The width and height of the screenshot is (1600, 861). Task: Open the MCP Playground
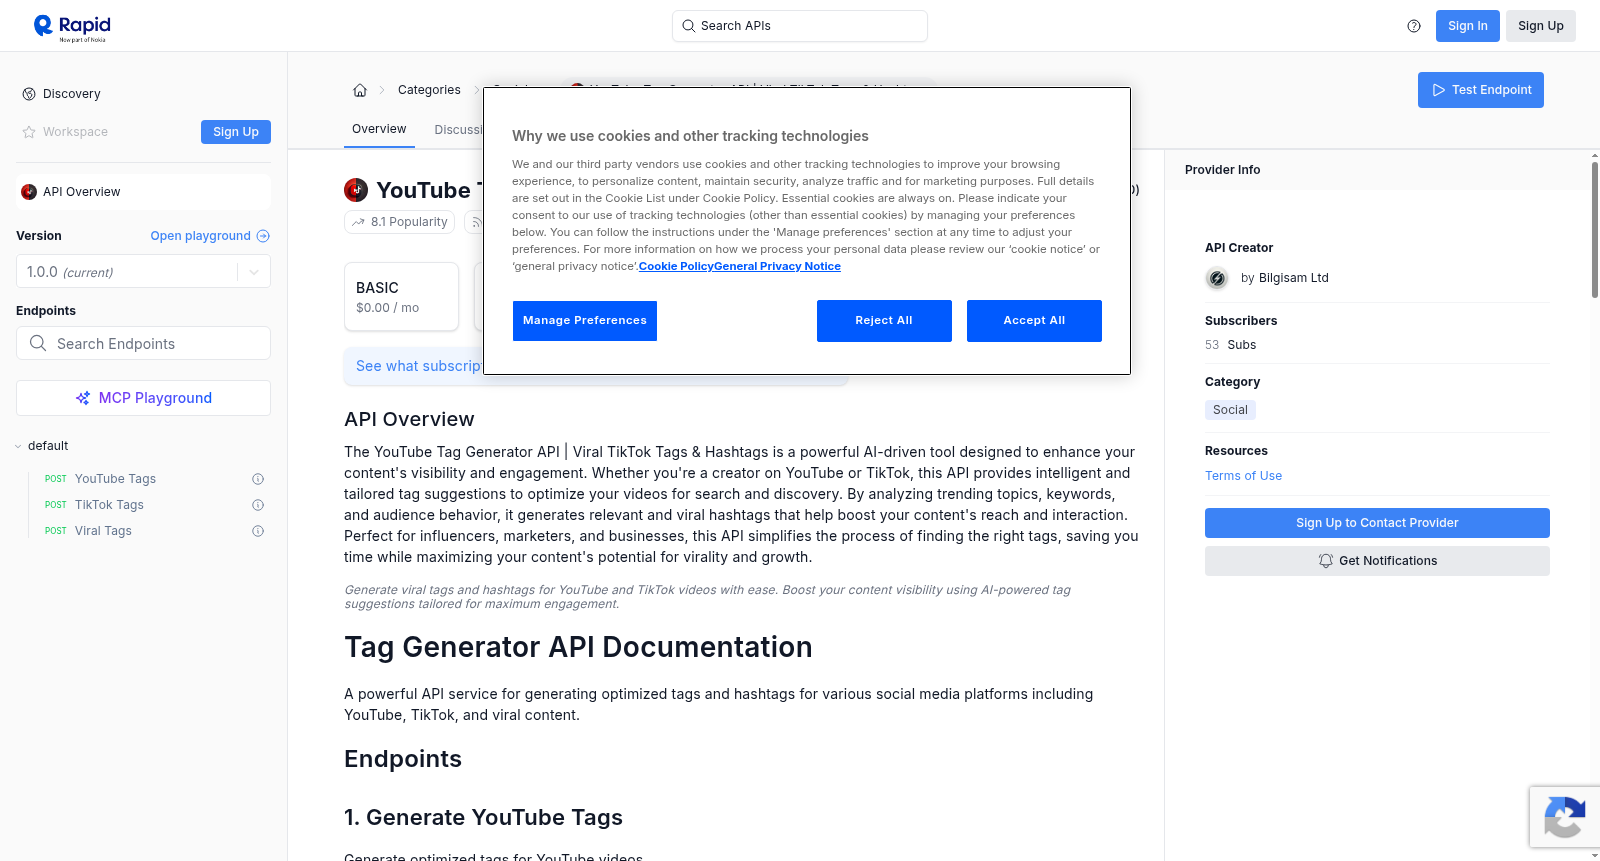click(x=143, y=398)
